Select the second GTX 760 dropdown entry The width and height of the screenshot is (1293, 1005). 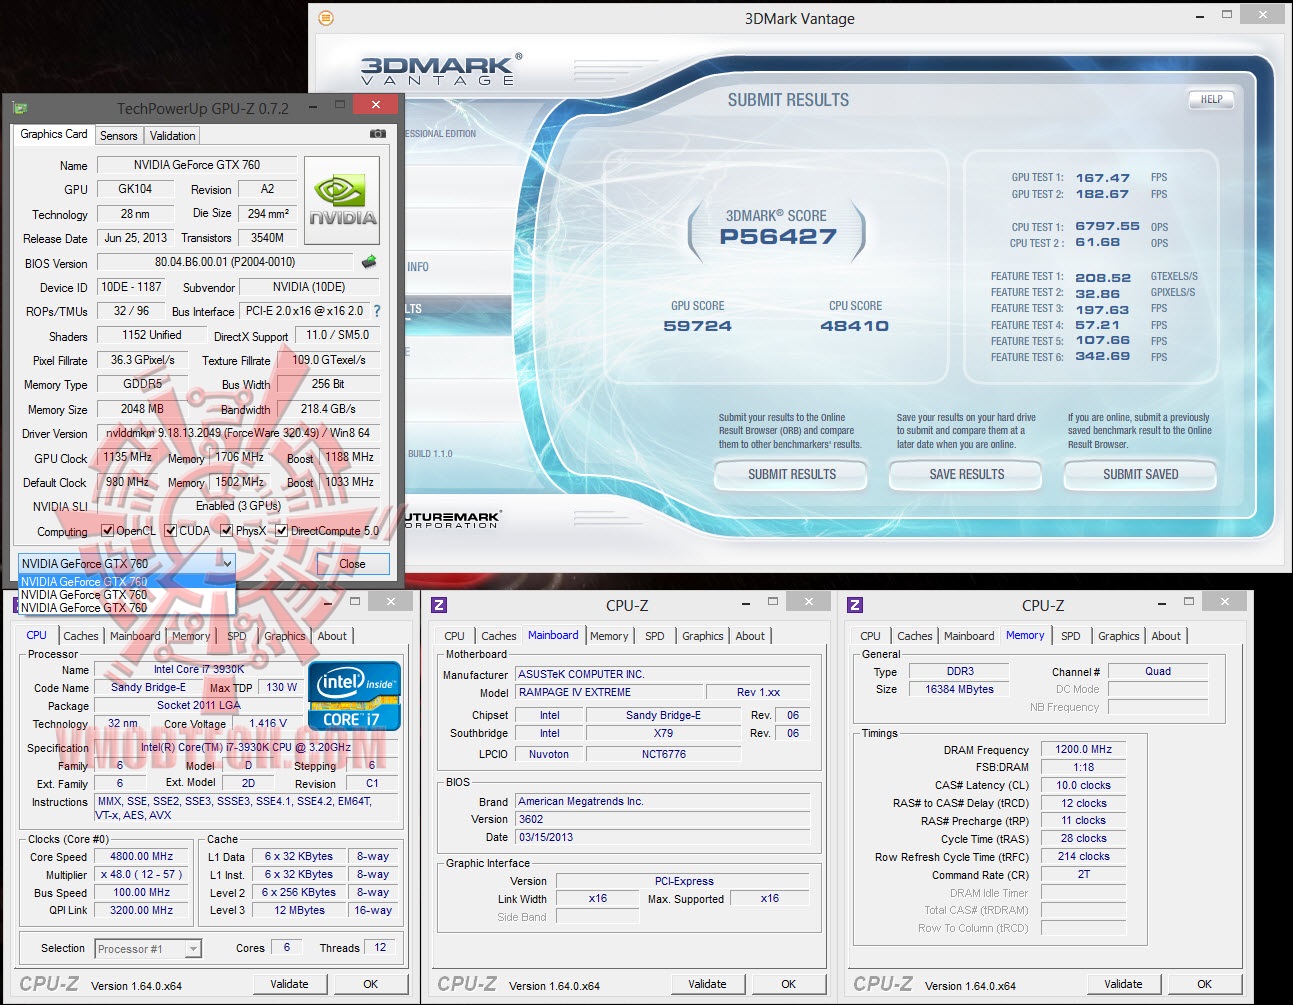click(126, 594)
